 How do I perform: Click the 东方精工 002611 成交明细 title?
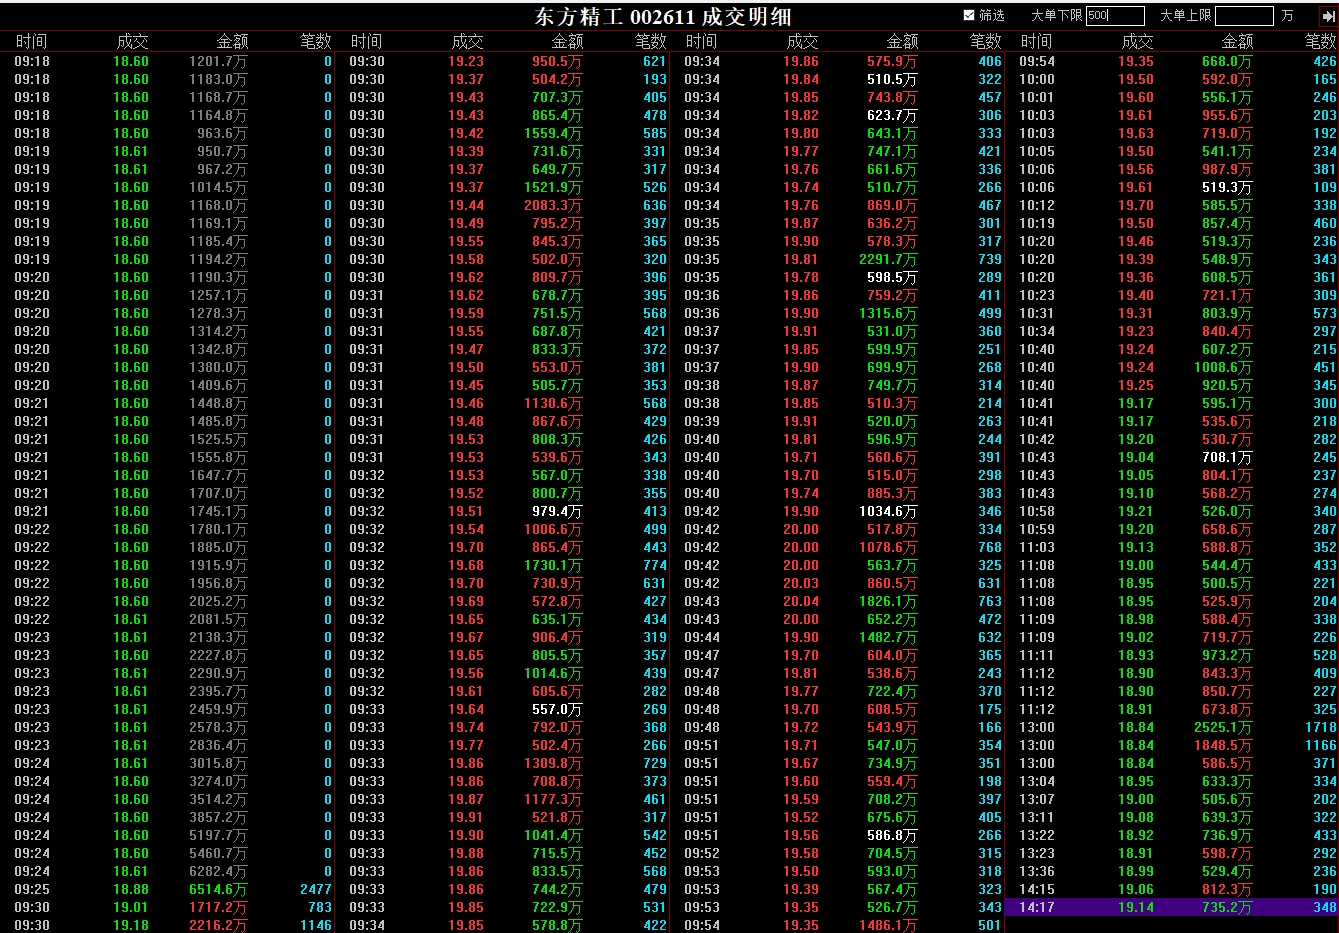[x=663, y=17]
